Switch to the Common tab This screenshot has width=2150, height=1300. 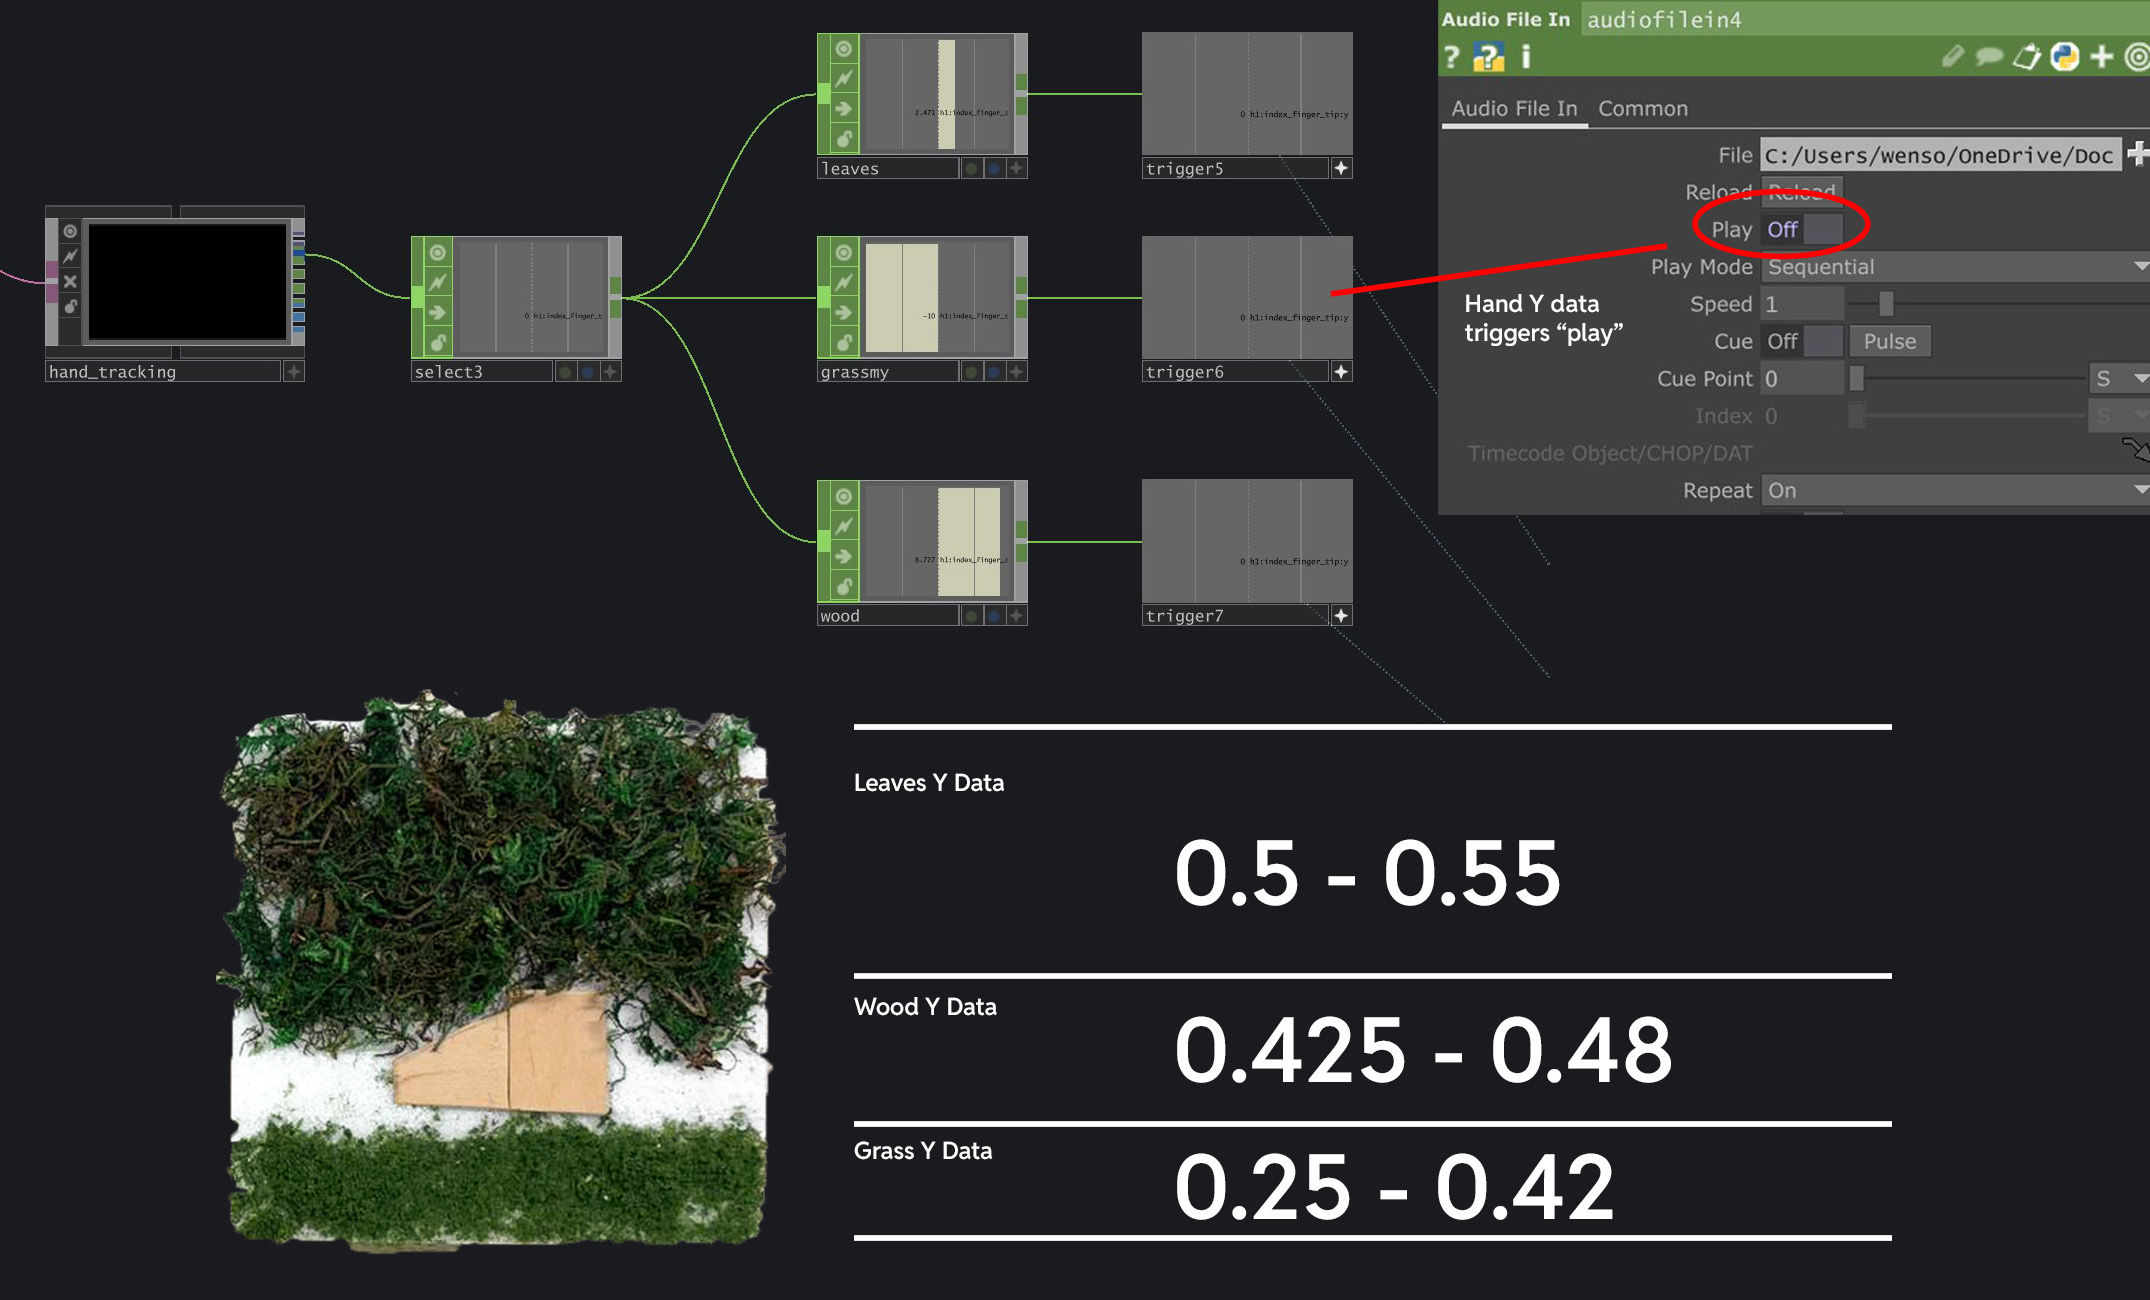[1642, 109]
